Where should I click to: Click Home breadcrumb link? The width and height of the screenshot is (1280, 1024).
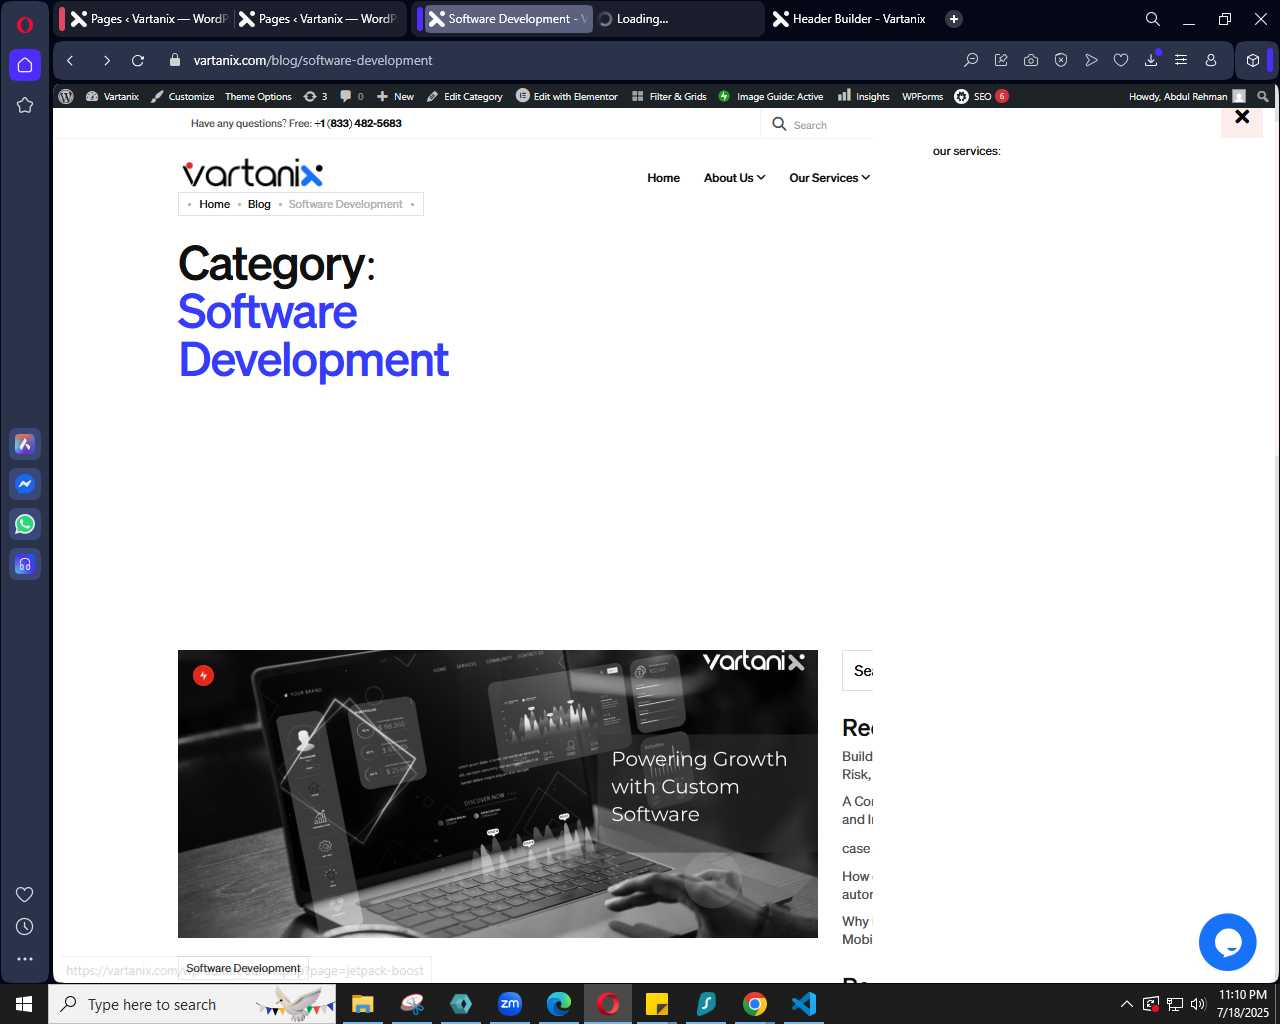(x=214, y=204)
